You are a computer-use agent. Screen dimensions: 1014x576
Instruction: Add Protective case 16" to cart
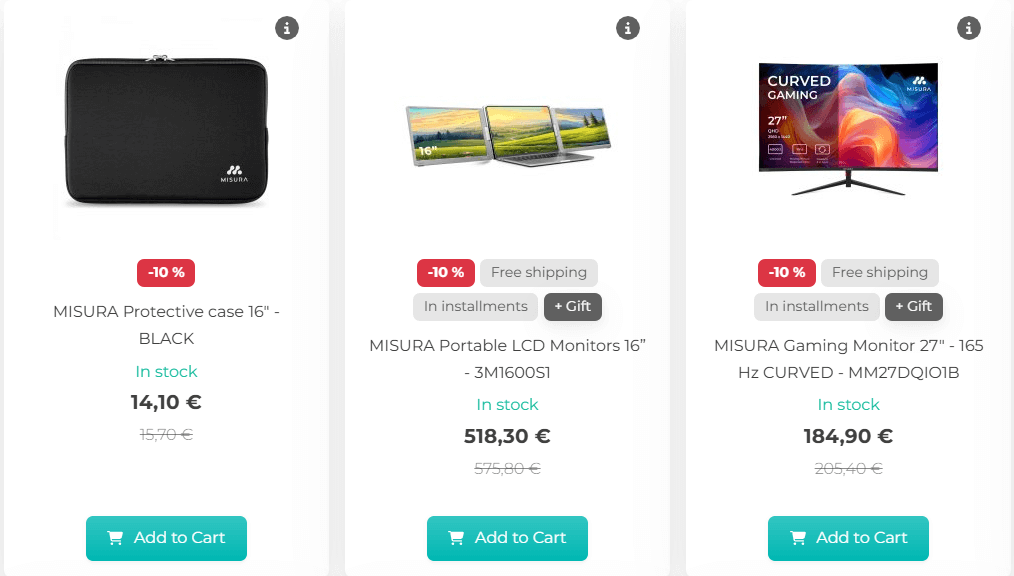click(x=166, y=538)
